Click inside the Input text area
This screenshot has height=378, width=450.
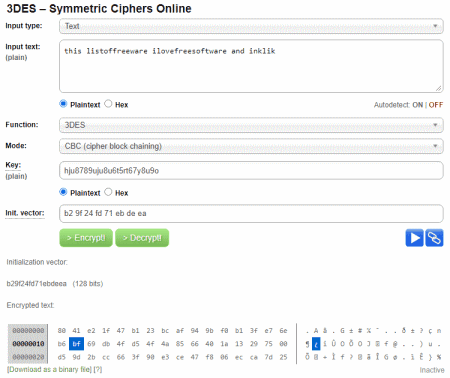click(x=251, y=66)
